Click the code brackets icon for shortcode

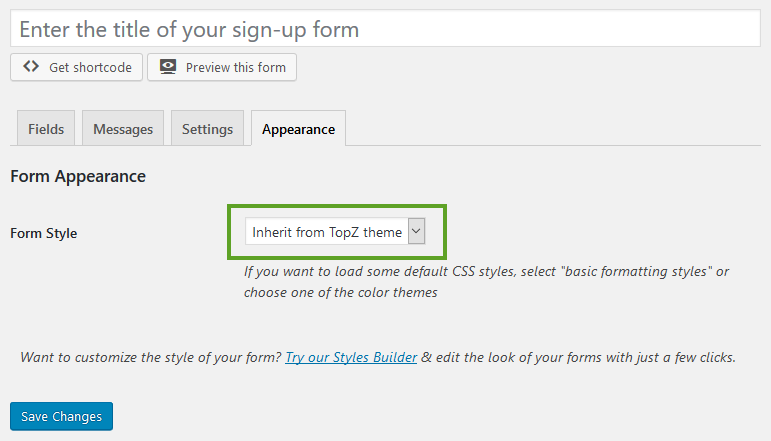click(31, 66)
